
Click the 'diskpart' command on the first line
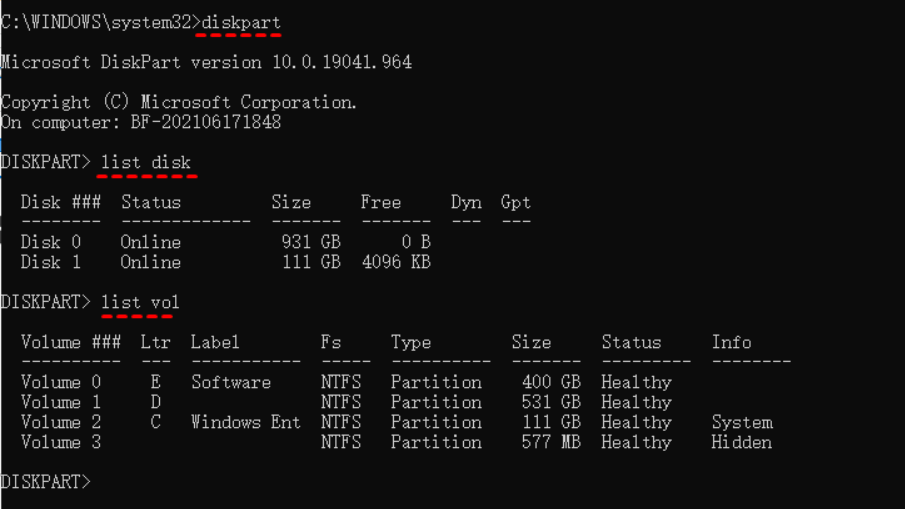(241, 22)
